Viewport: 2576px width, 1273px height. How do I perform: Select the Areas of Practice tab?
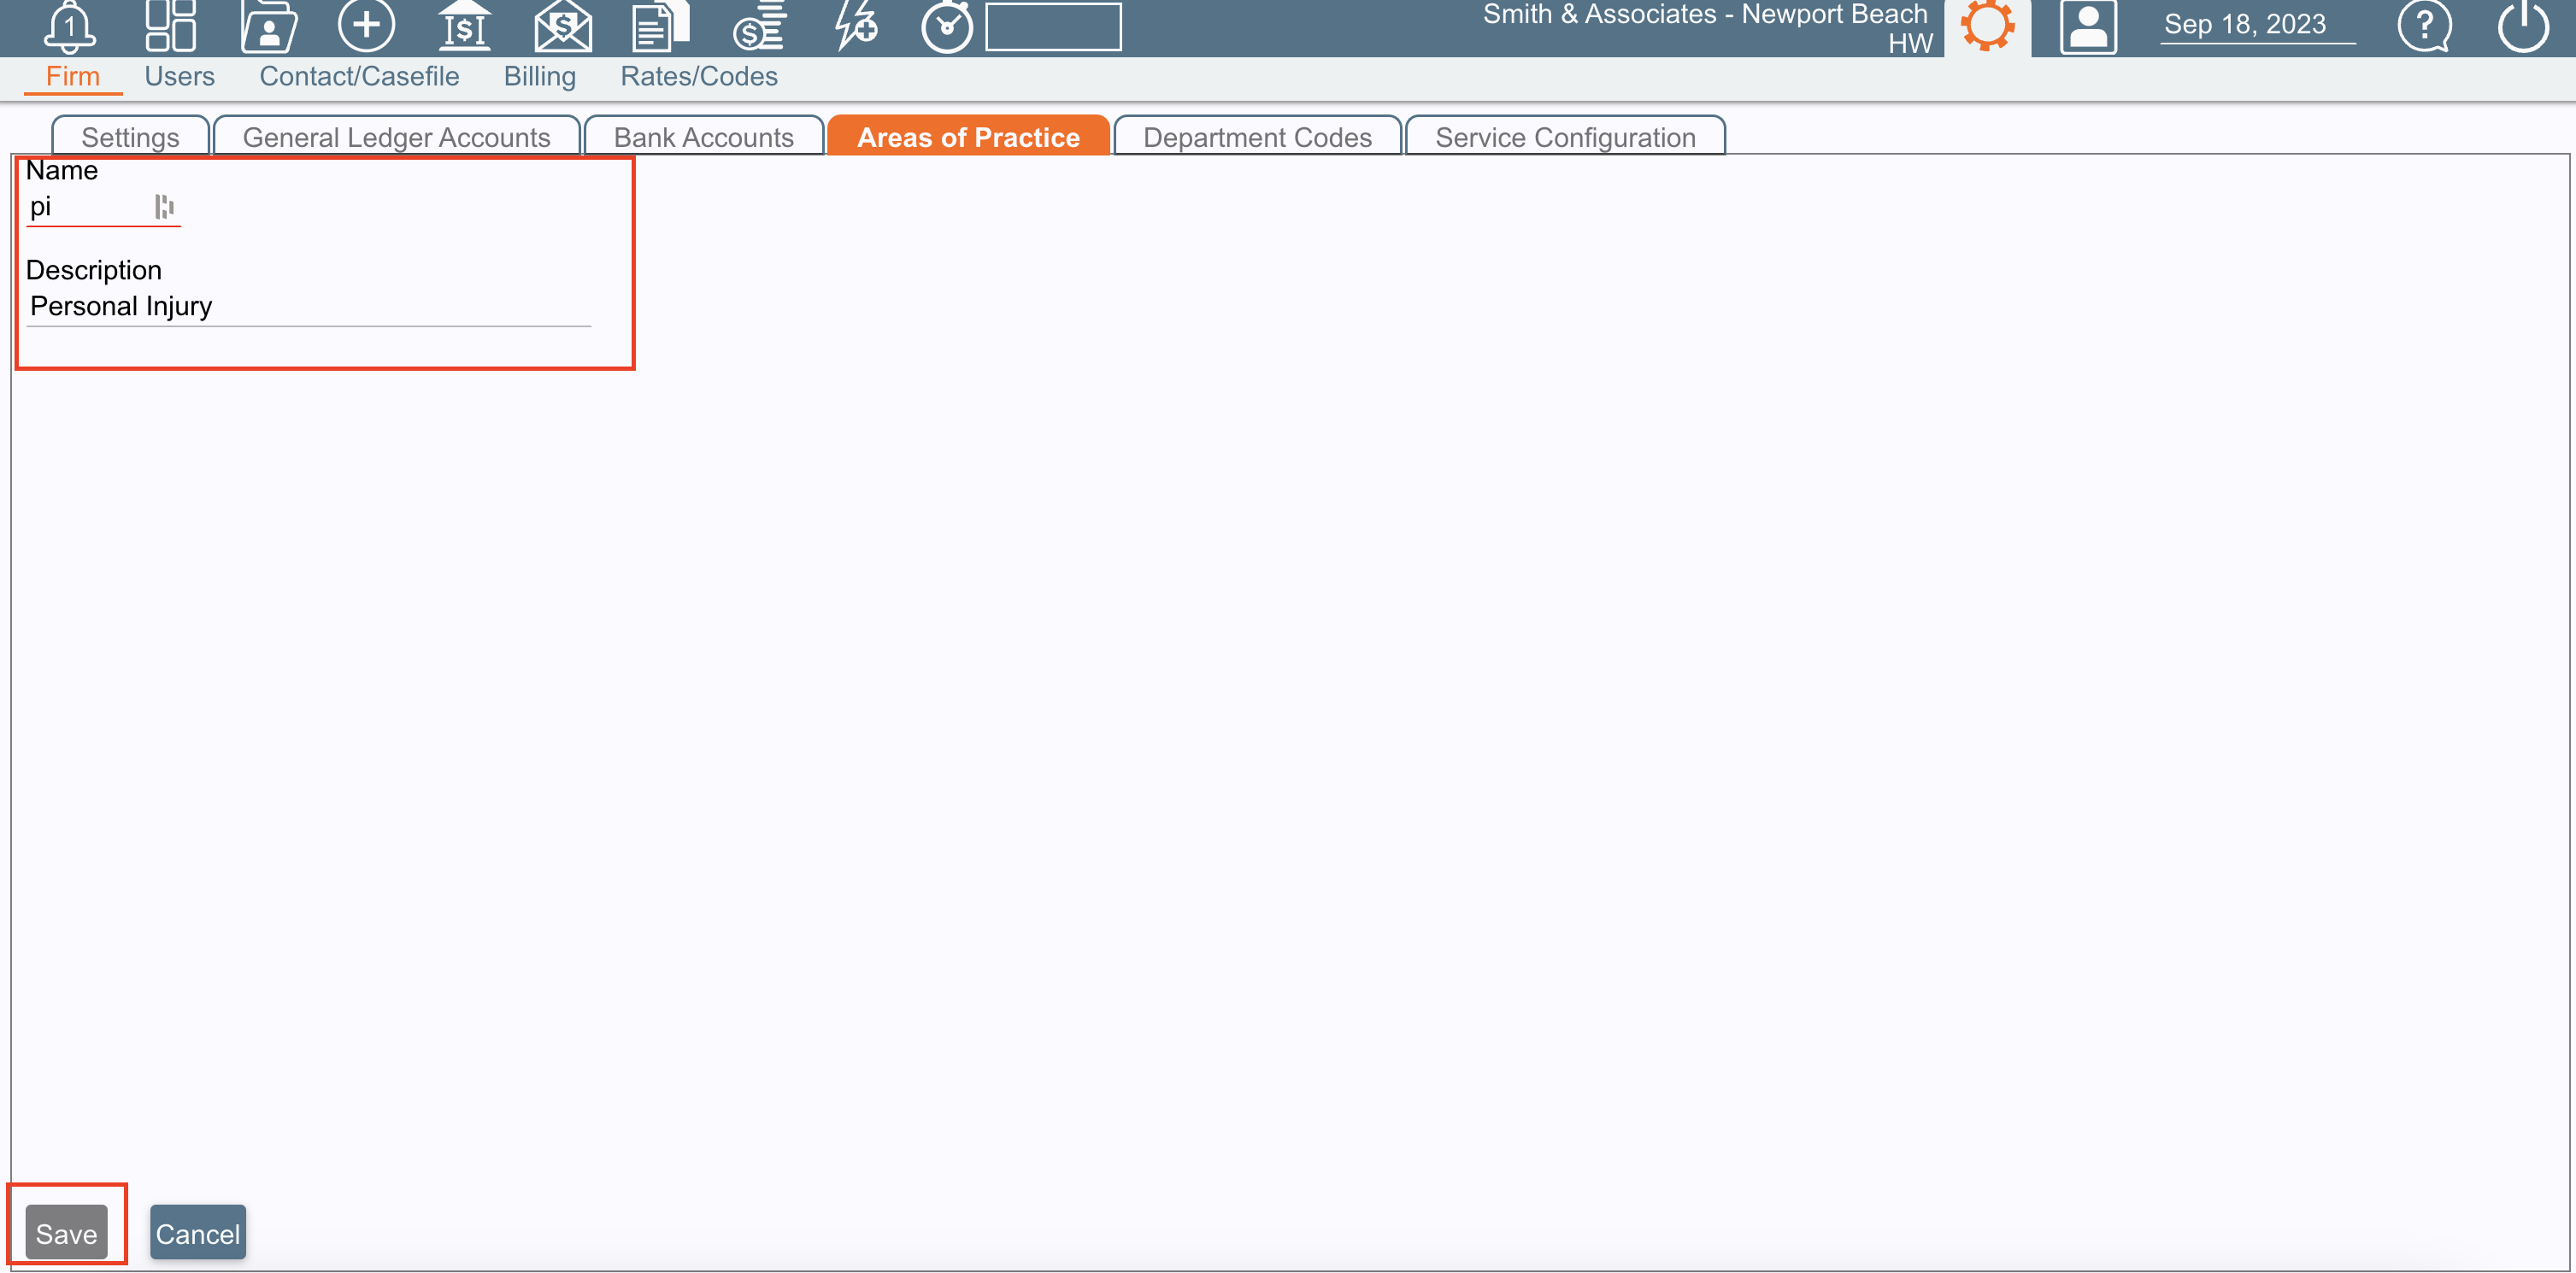pos(968,137)
